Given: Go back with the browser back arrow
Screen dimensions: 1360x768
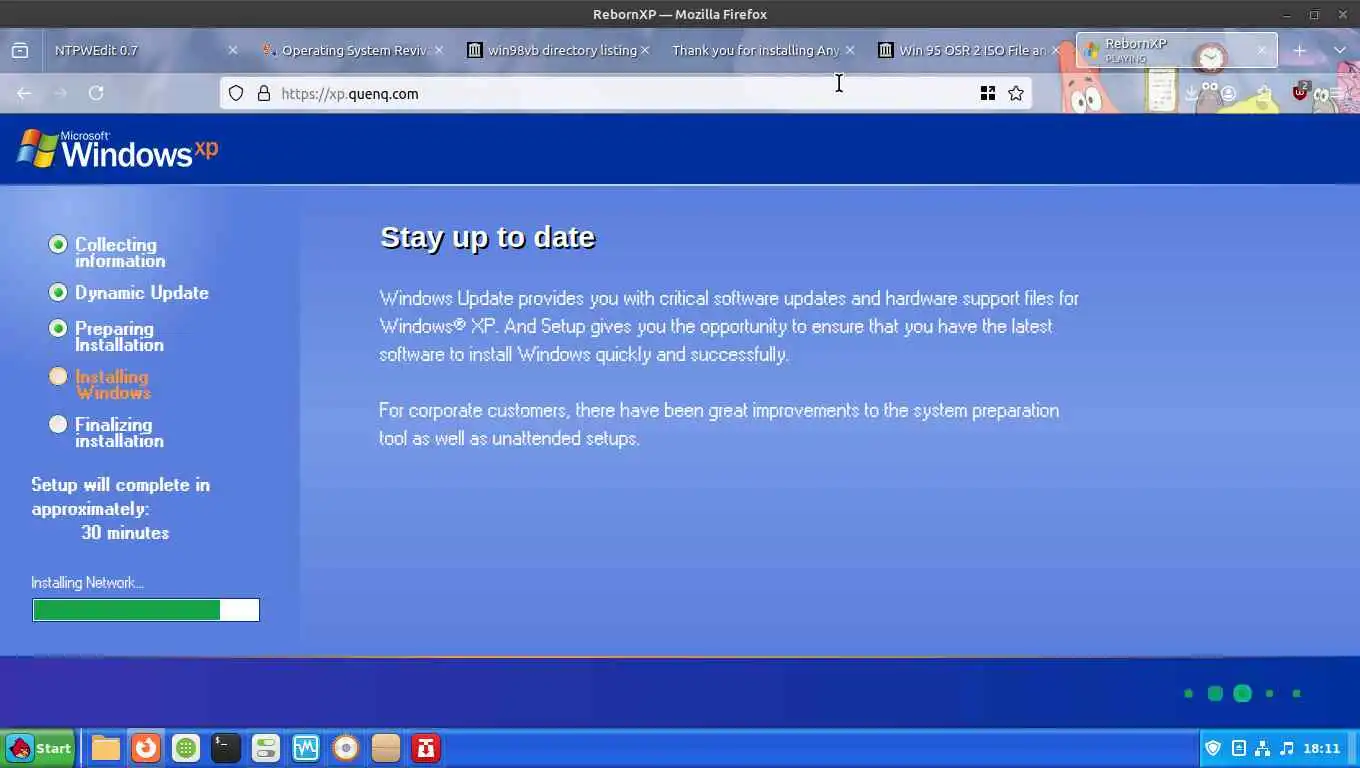Looking at the screenshot, I should [x=24, y=93].
